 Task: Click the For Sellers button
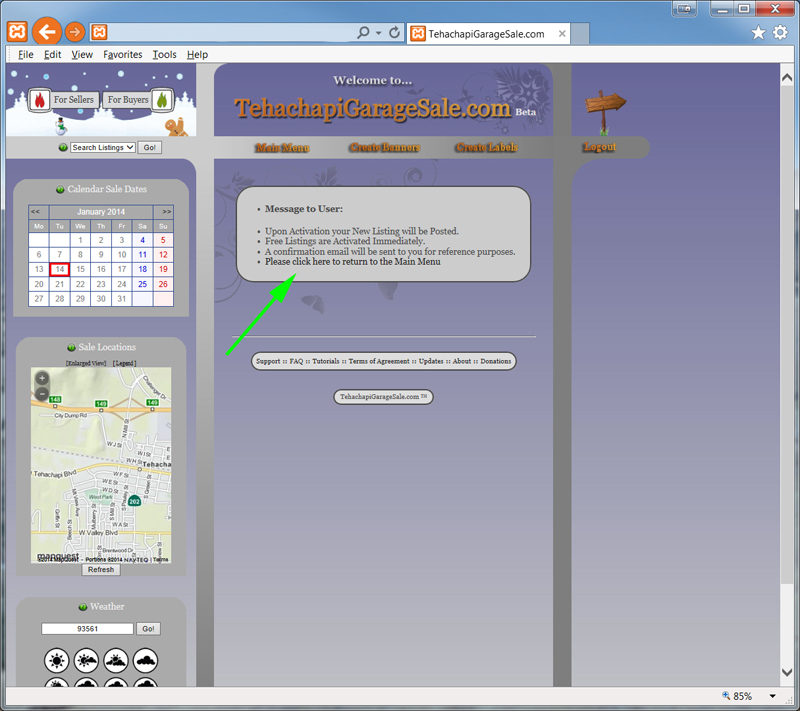point(74,100)
